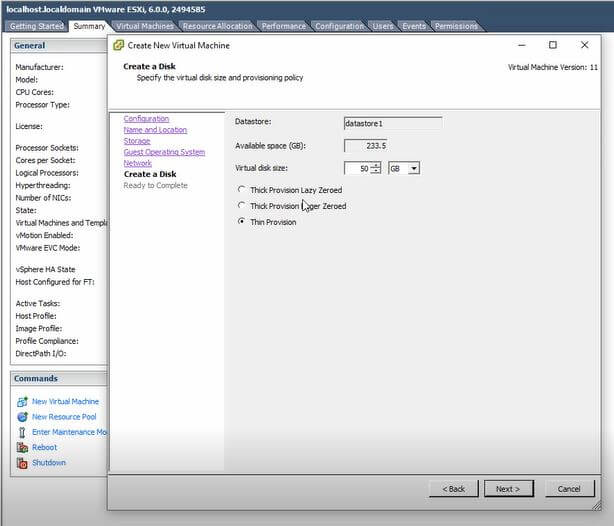The height and width of the screenshot is (526, 614).
Task: Click the DirectPath I/O label
Action: pos(41,353)
